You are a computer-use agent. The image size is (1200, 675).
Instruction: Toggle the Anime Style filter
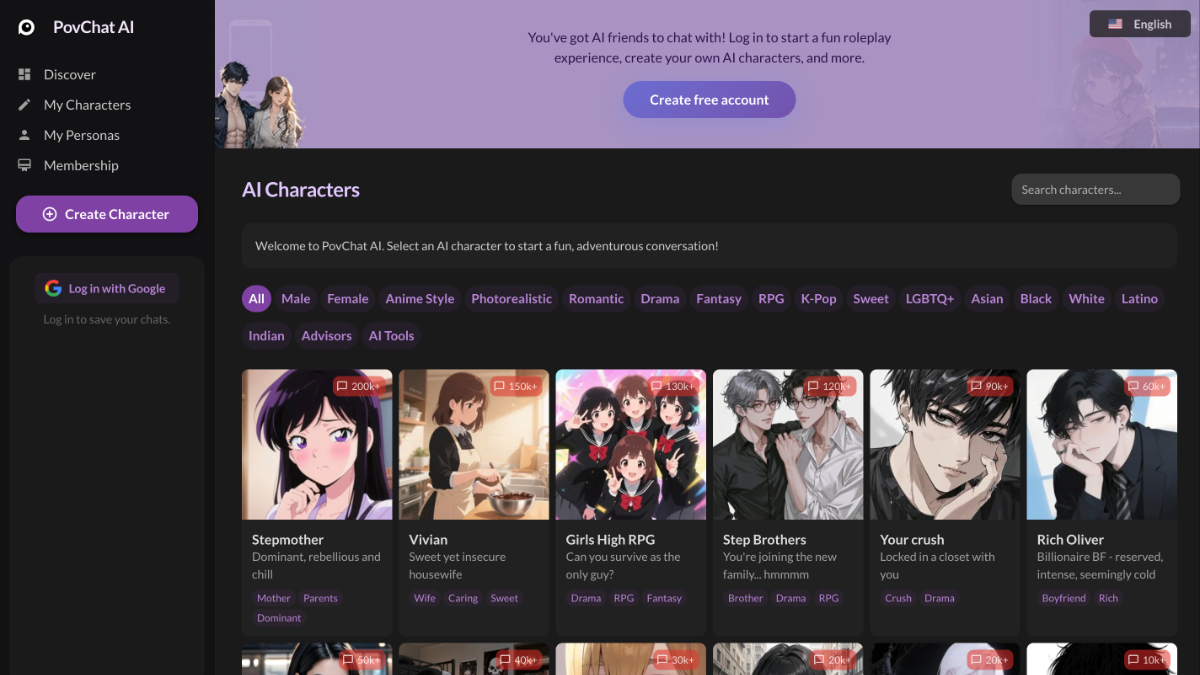419,298
